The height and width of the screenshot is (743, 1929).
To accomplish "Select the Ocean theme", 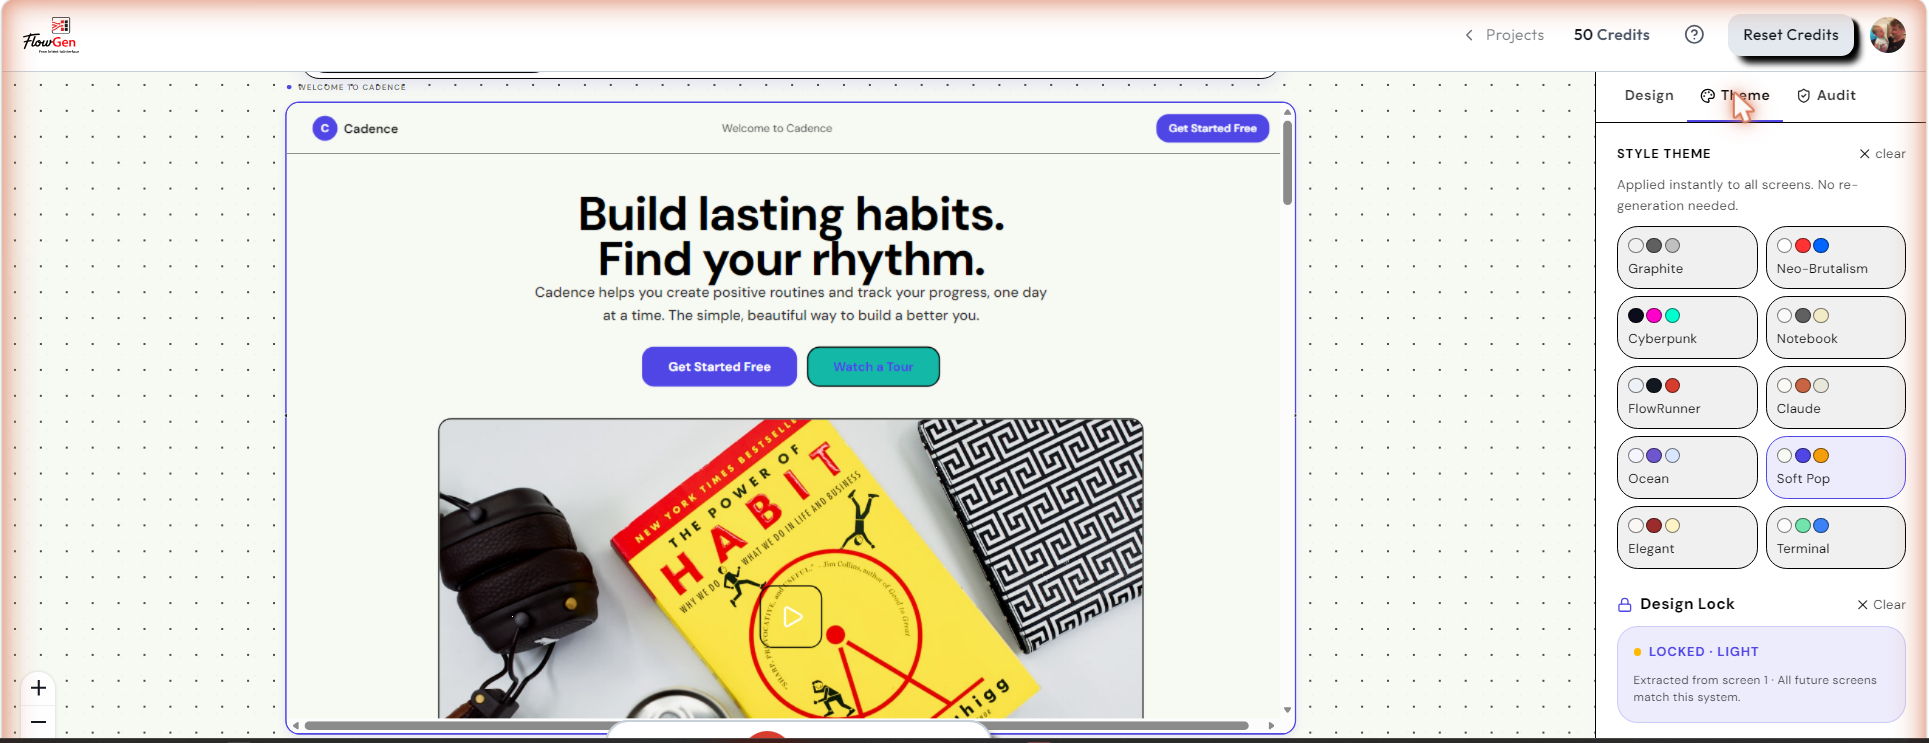I will (x=1687, y=467).
